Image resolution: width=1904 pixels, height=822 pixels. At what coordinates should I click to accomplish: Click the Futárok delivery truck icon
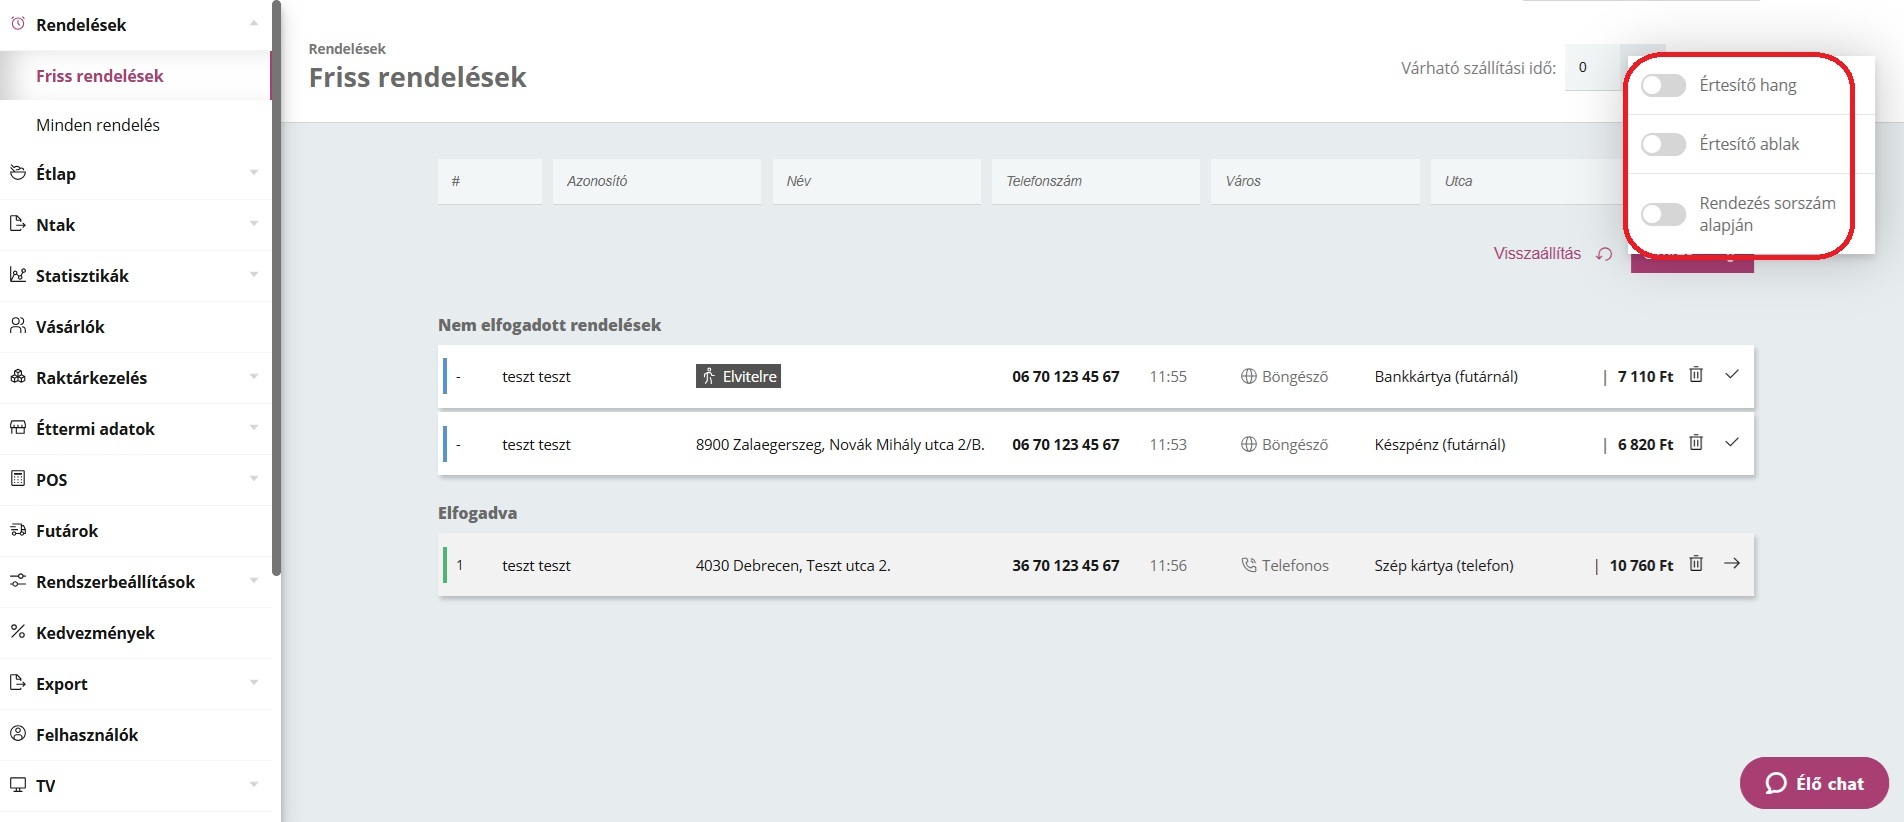18,530
